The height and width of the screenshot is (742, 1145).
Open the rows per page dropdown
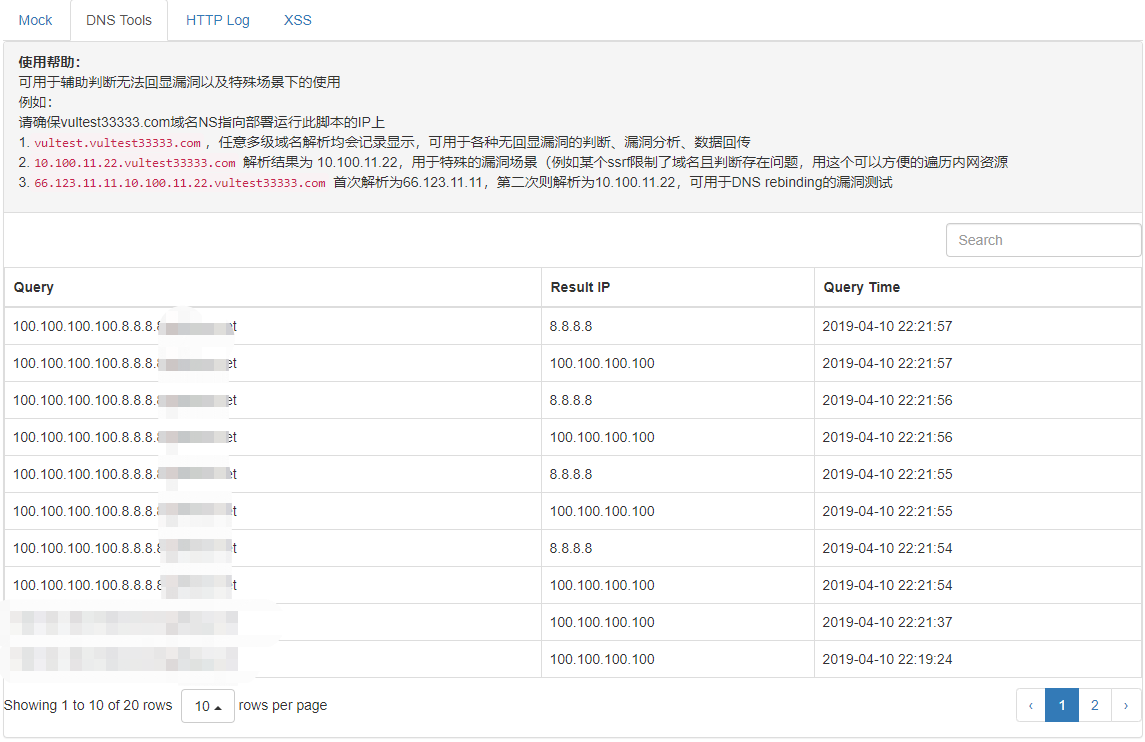point(207,706)
